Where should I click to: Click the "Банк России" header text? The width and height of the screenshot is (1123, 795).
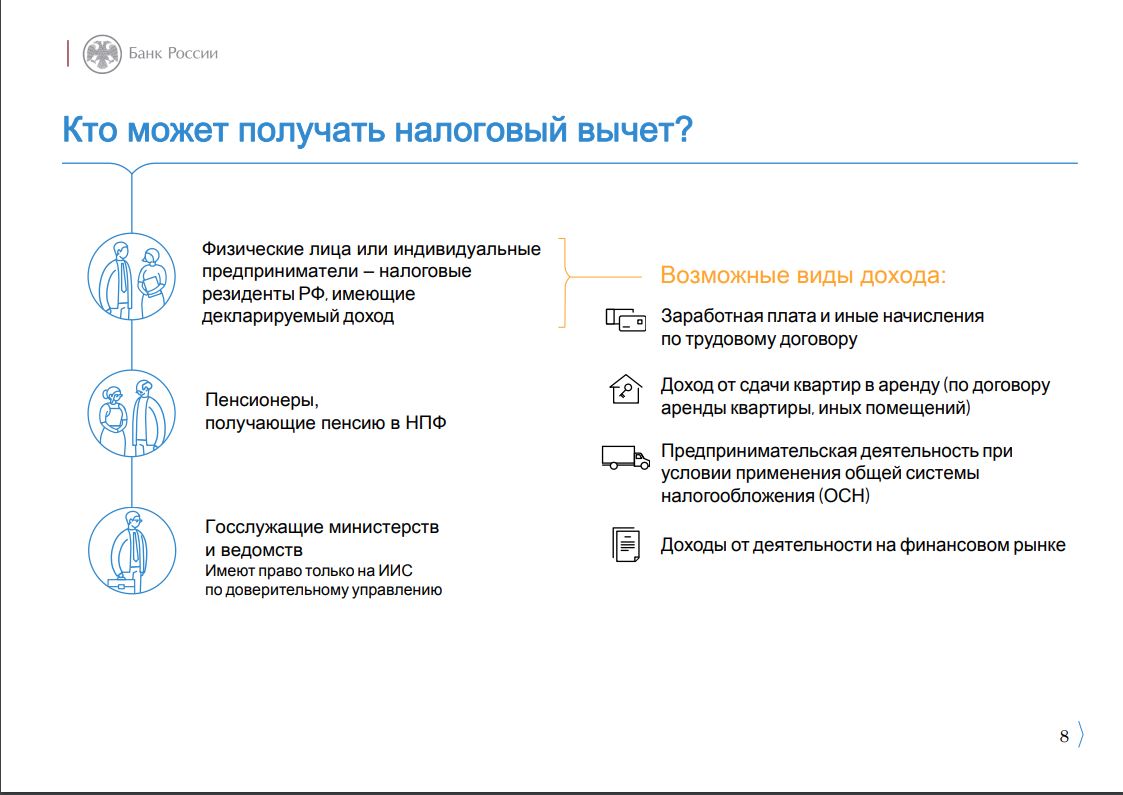pyautogui.click(x=173, y=54)
